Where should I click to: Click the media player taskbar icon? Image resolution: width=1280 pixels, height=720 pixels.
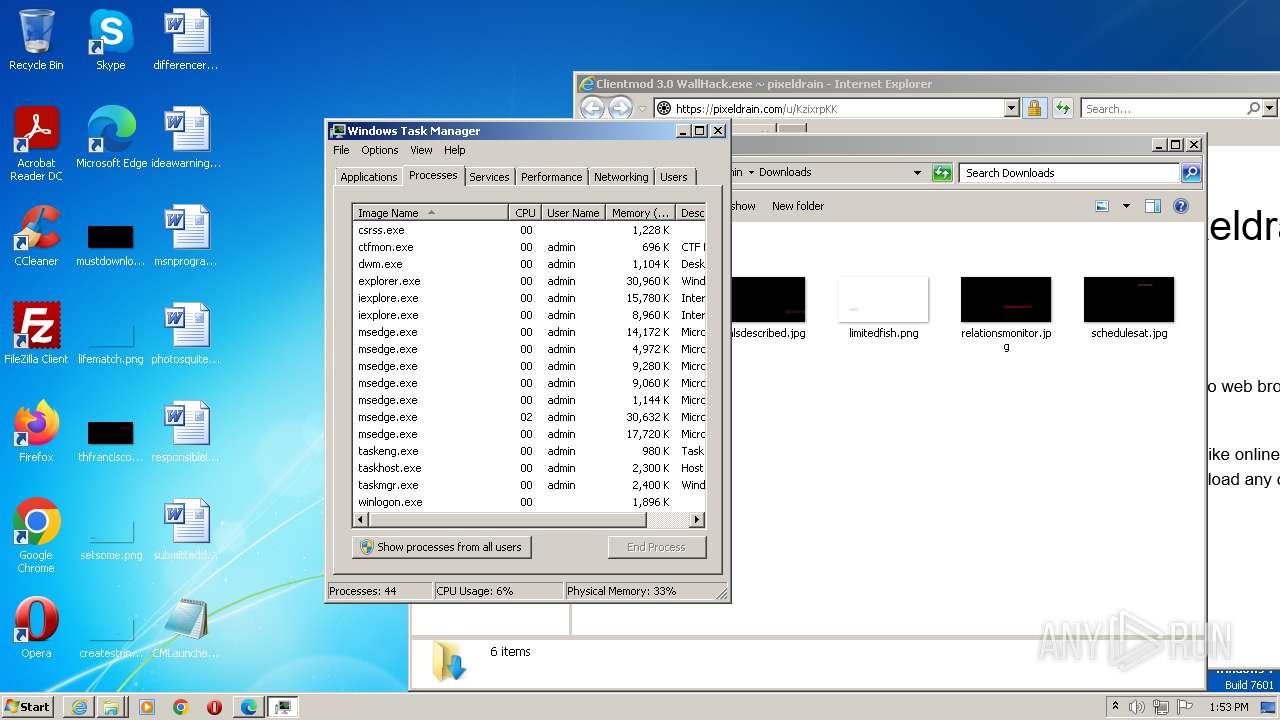point(147,707)
